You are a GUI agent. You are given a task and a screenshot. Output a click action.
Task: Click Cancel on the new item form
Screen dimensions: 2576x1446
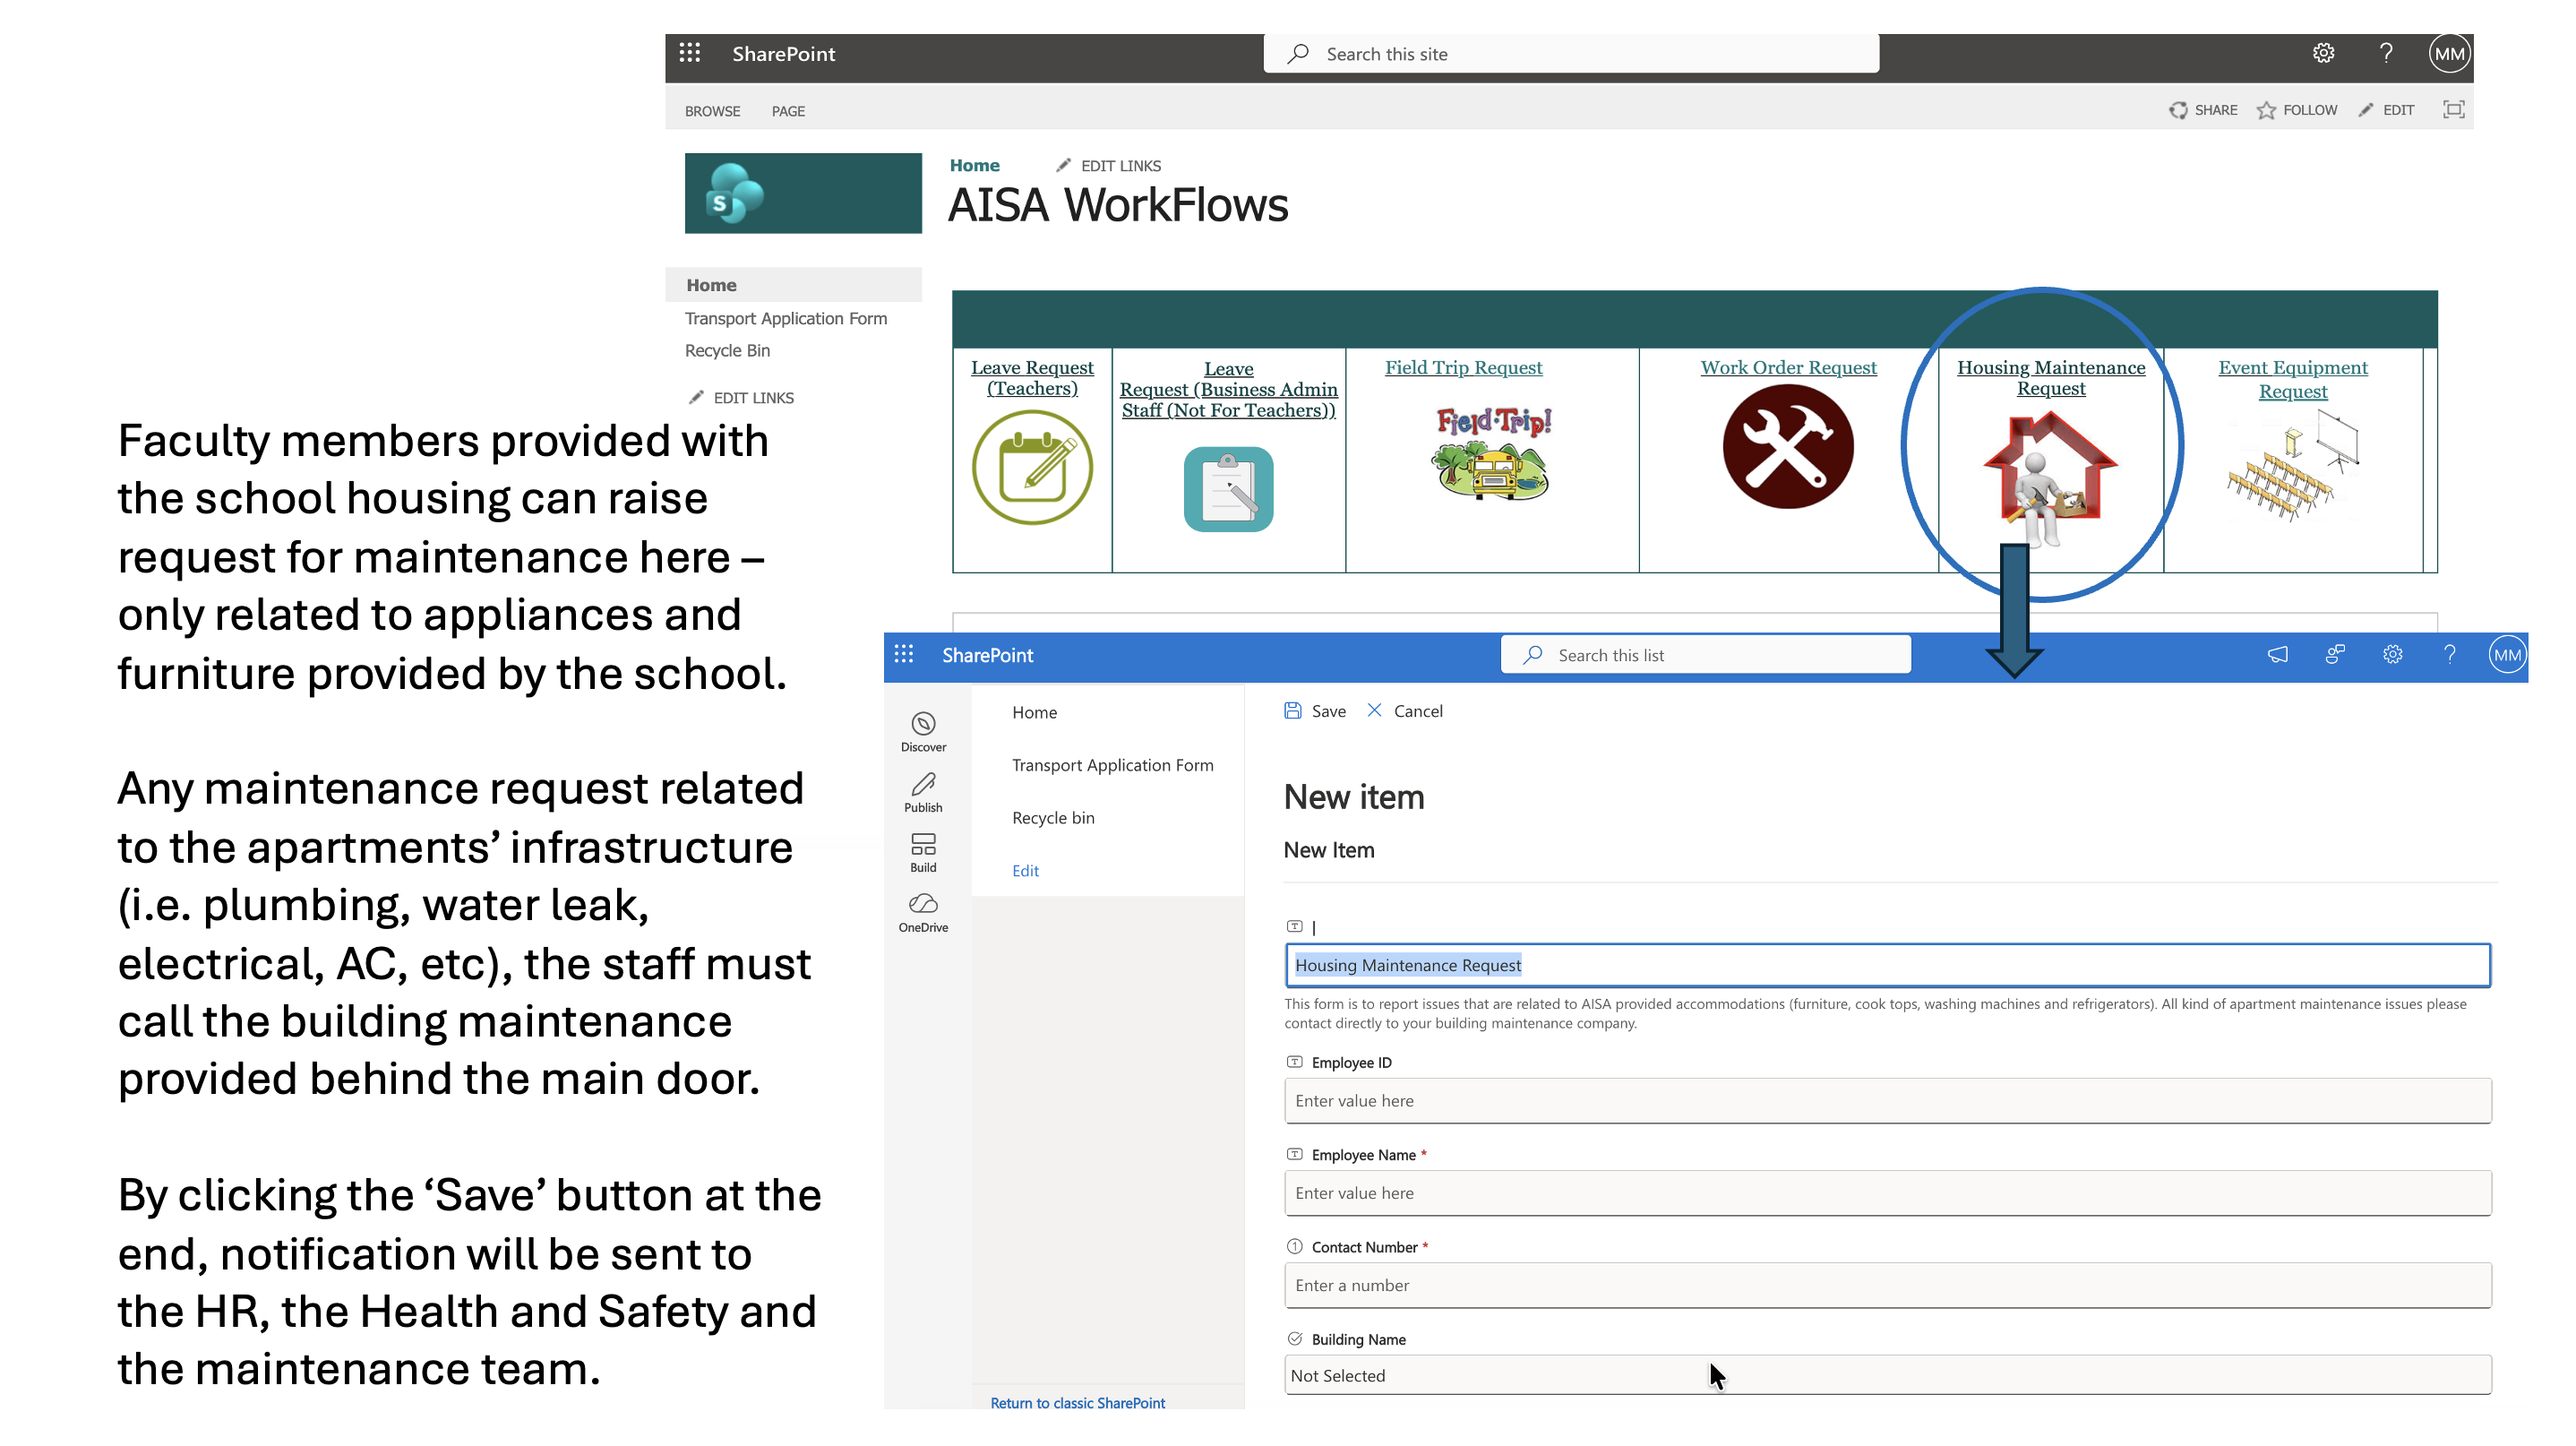click(x=1405, y=711)
